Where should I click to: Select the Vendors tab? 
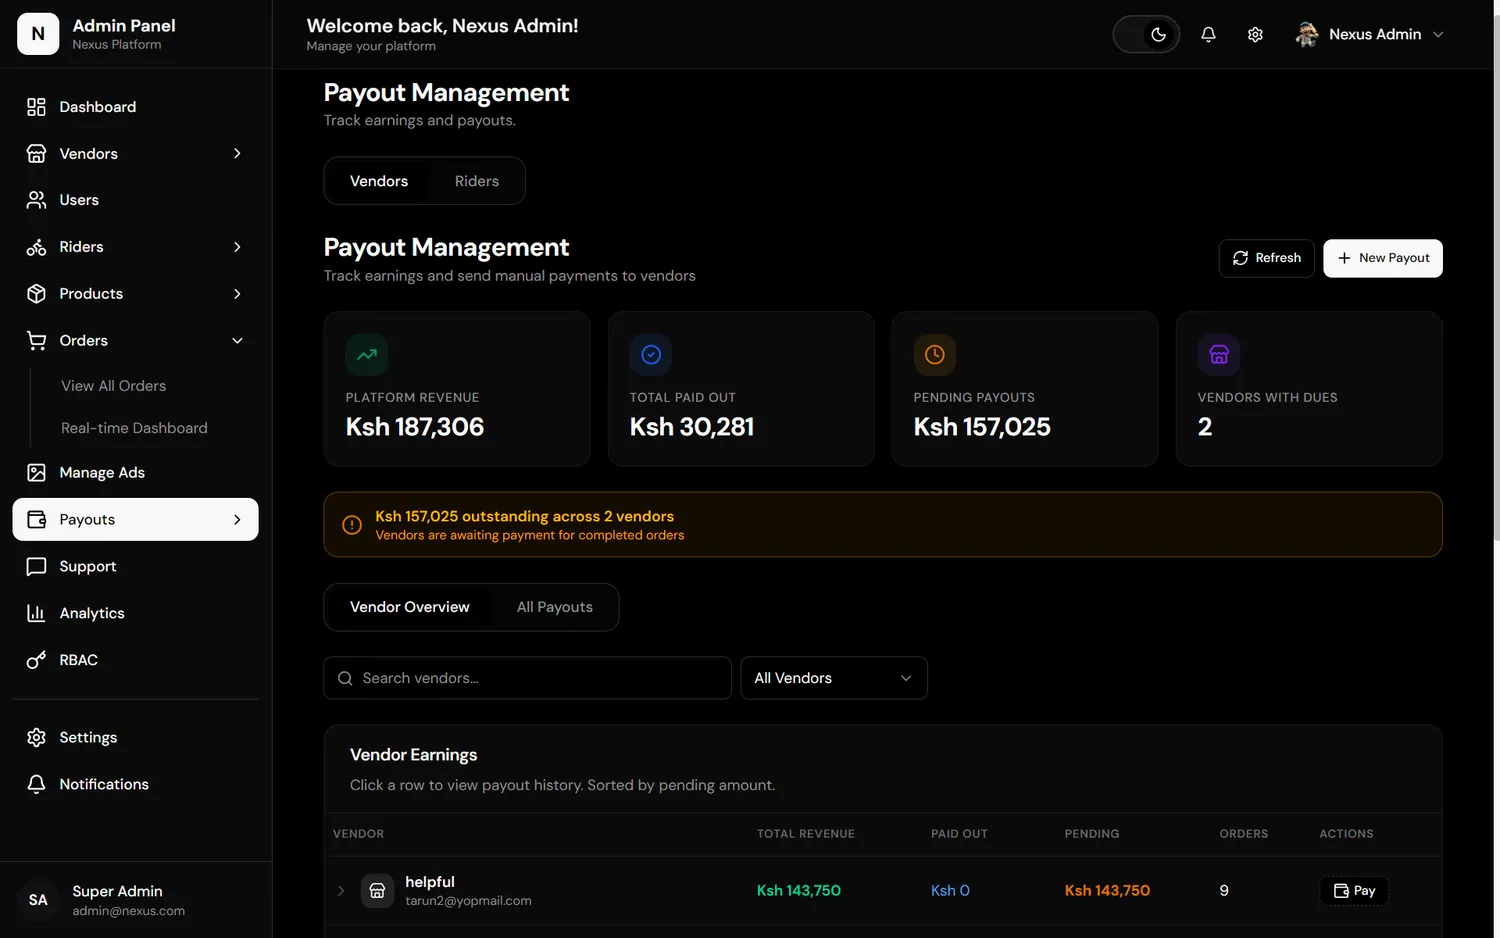point(379,181)
